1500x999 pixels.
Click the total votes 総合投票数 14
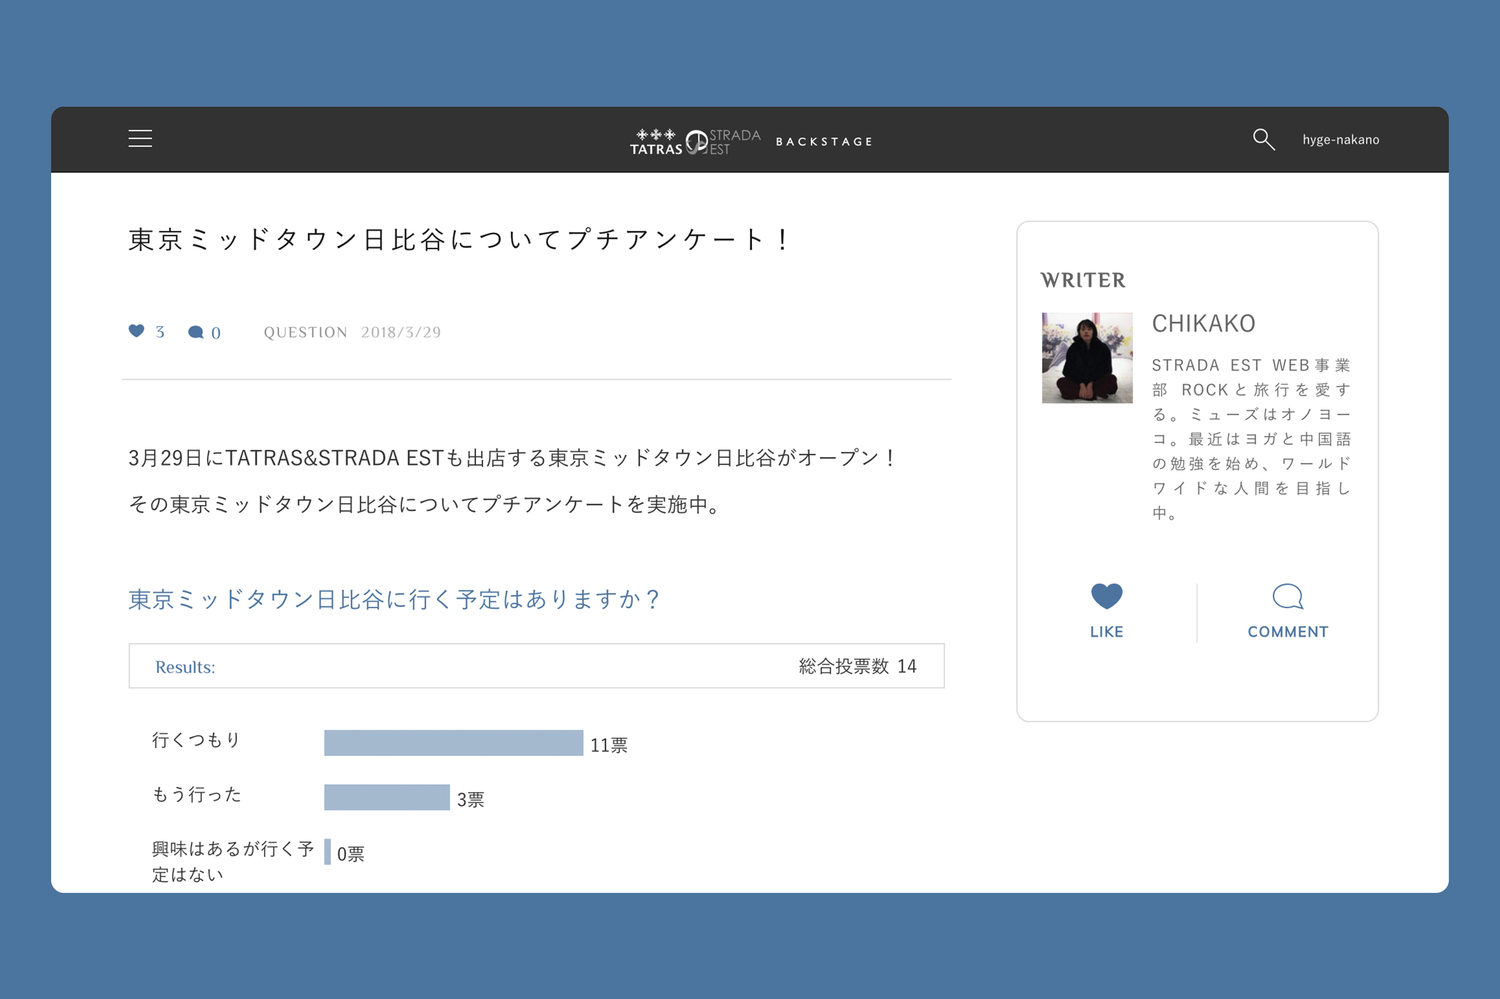coord(857,667)
